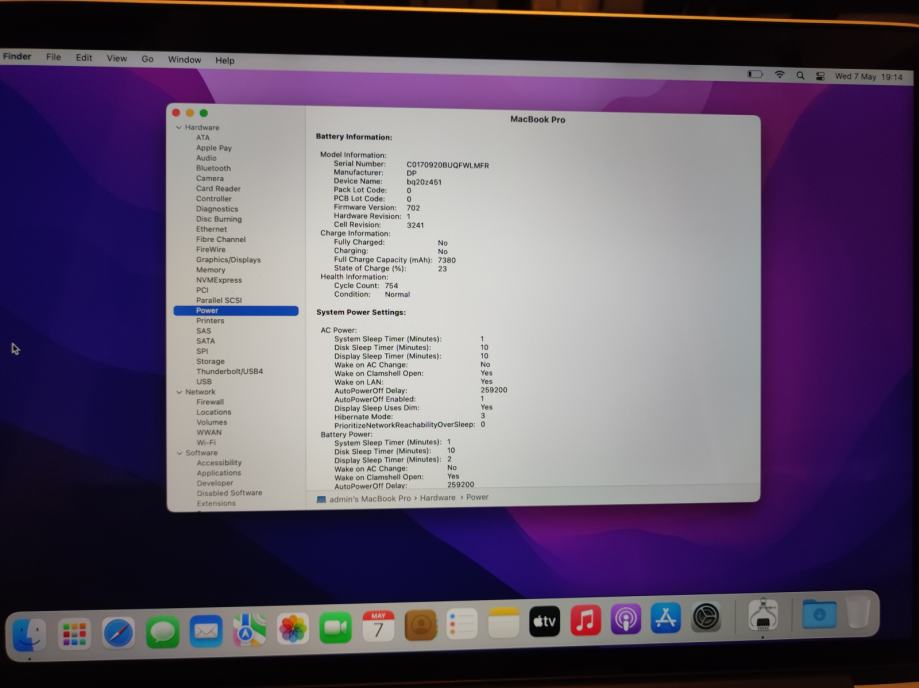Open Launchpad in the Dock
This screenshot has width=919, height=688.
click(x=74, y=633)
